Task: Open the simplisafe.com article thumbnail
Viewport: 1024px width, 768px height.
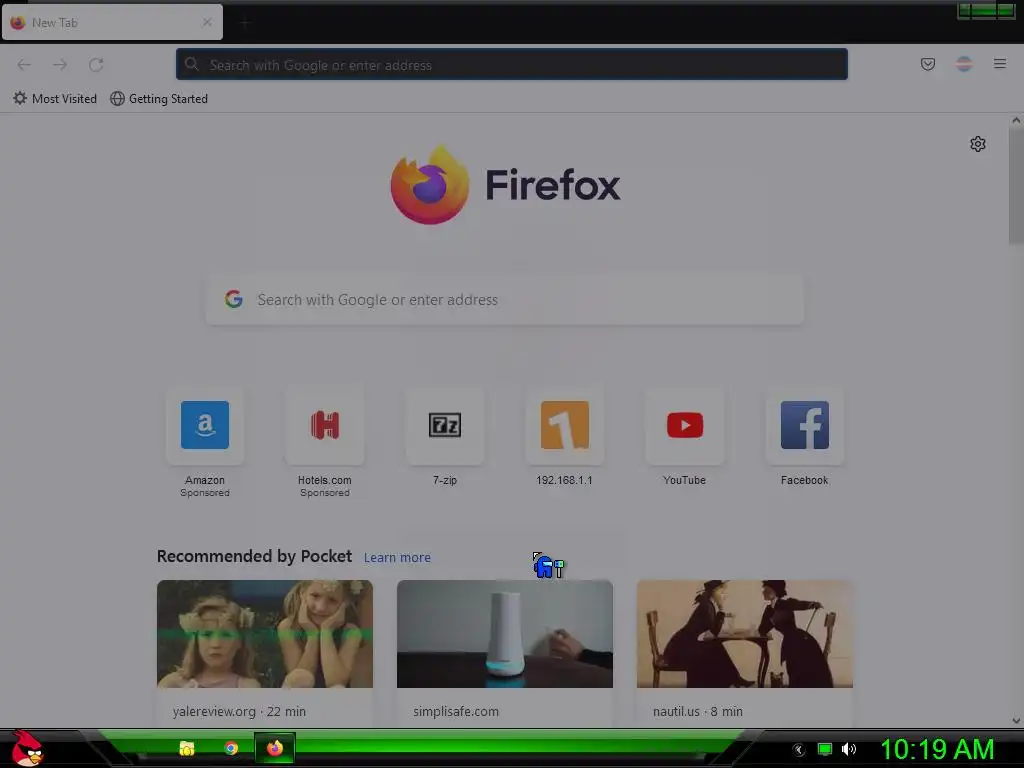Action: coord(505,633)
